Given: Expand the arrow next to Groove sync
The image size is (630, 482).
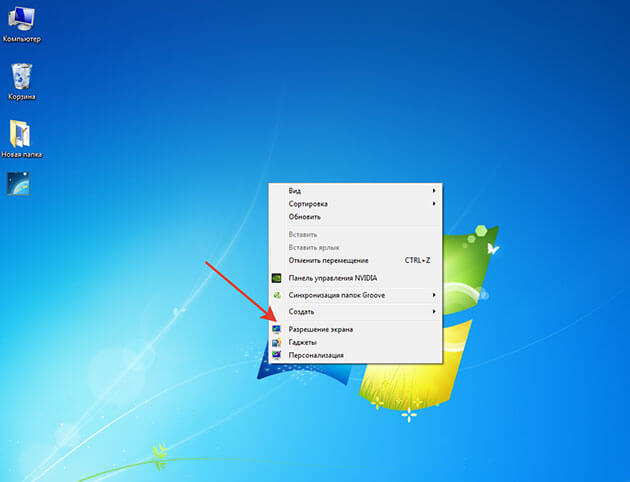Looking at the screenshot, I should (x=434, y=295).
